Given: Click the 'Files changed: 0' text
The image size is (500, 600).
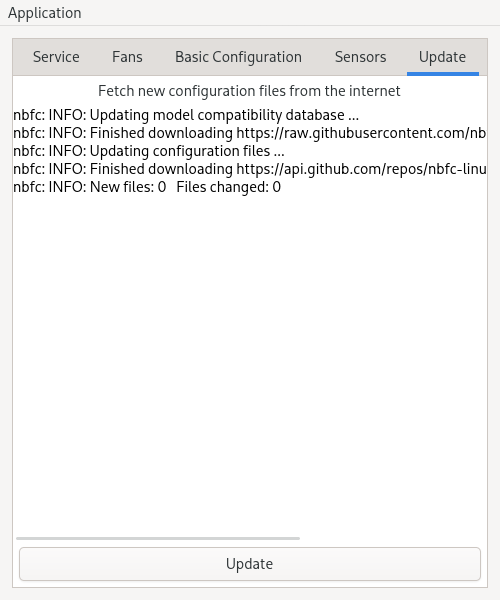Looking at the screenshot, I should click(228, 187).
